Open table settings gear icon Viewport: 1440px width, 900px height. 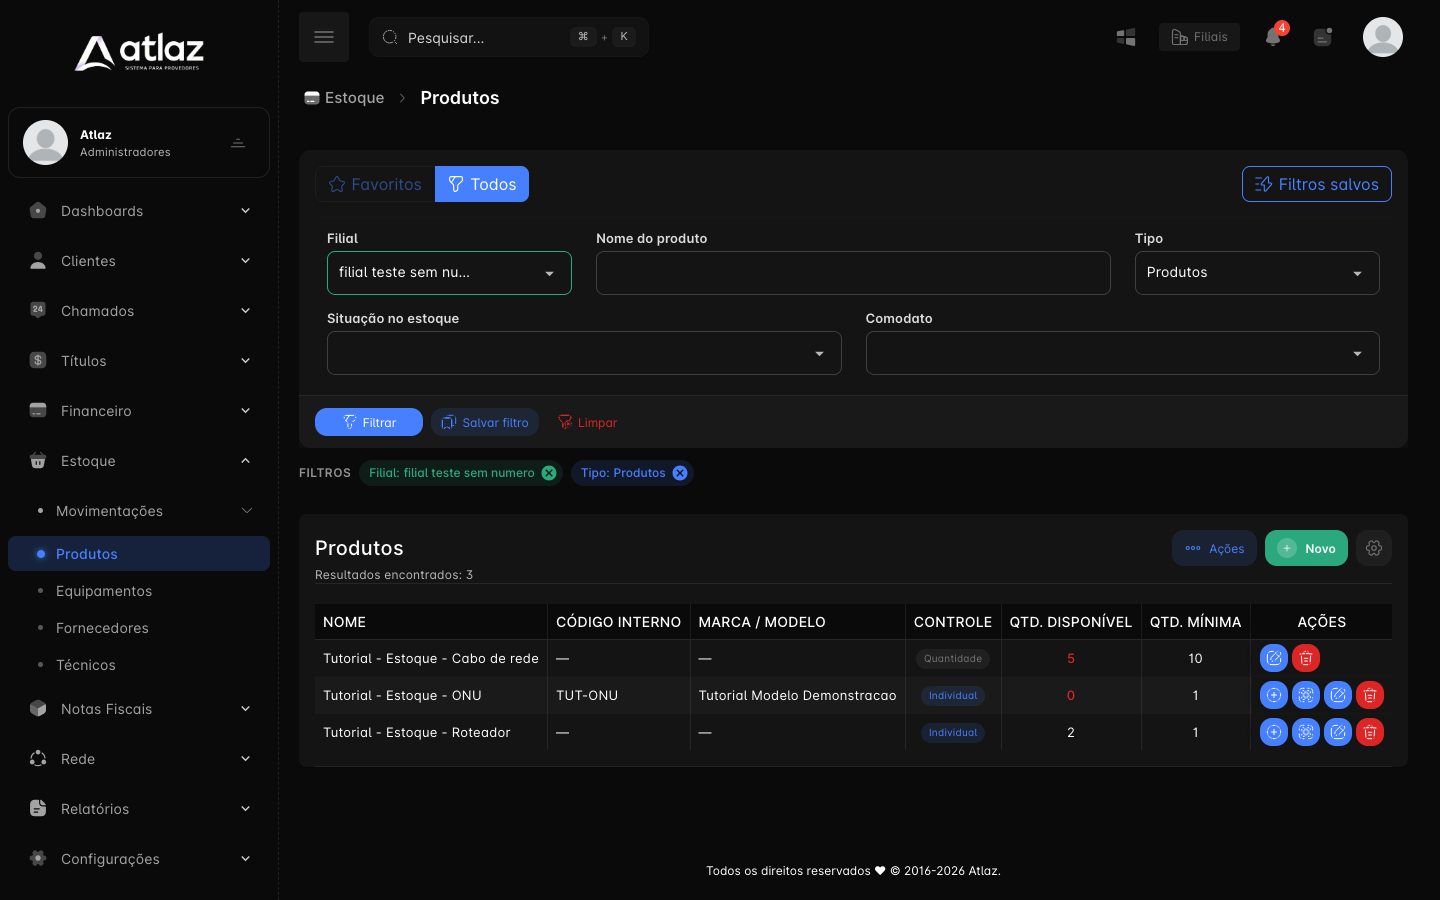click(x=1374, y=548)
